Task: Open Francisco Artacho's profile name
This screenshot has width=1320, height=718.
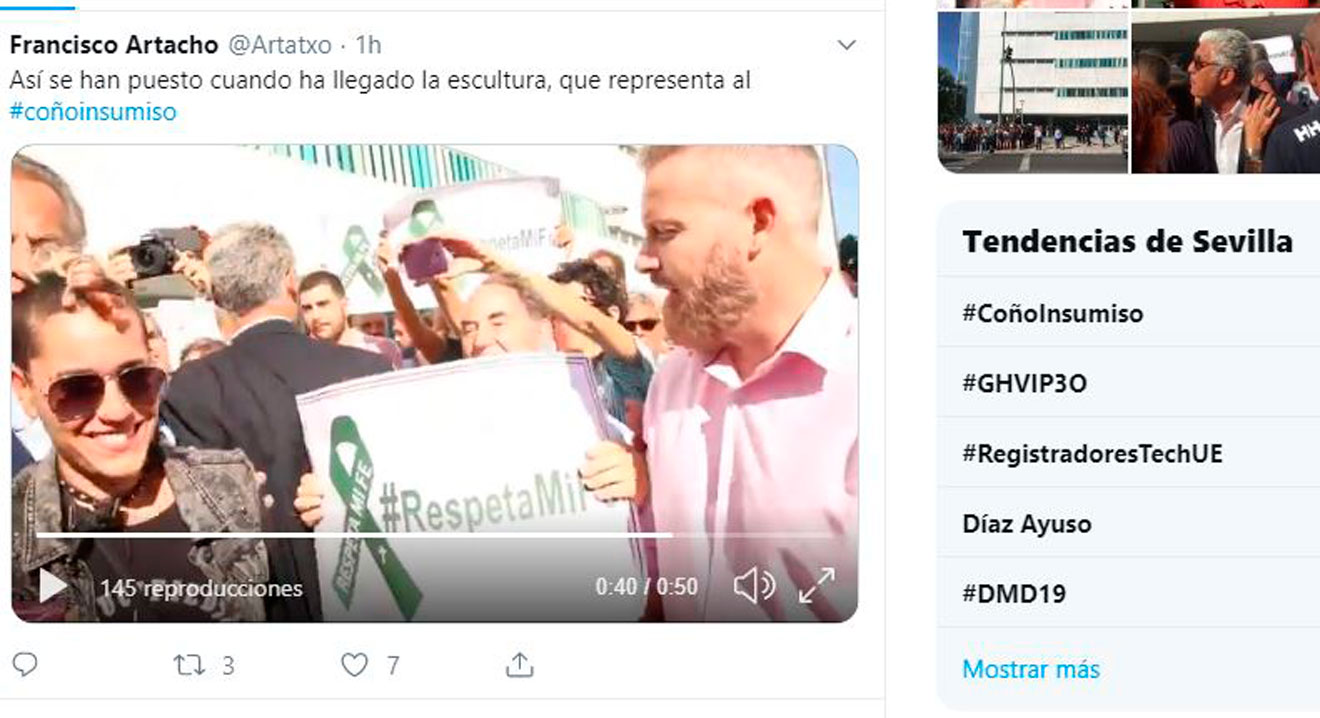Action: point(114,45)
